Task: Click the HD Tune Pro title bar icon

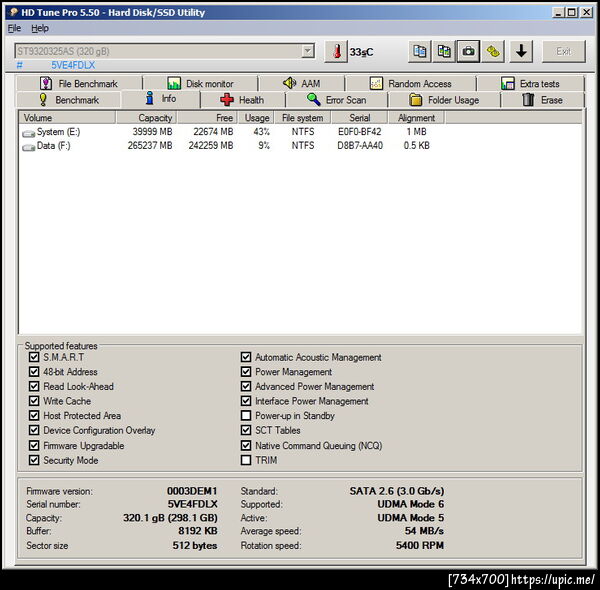Action: [x=14, y=12]
